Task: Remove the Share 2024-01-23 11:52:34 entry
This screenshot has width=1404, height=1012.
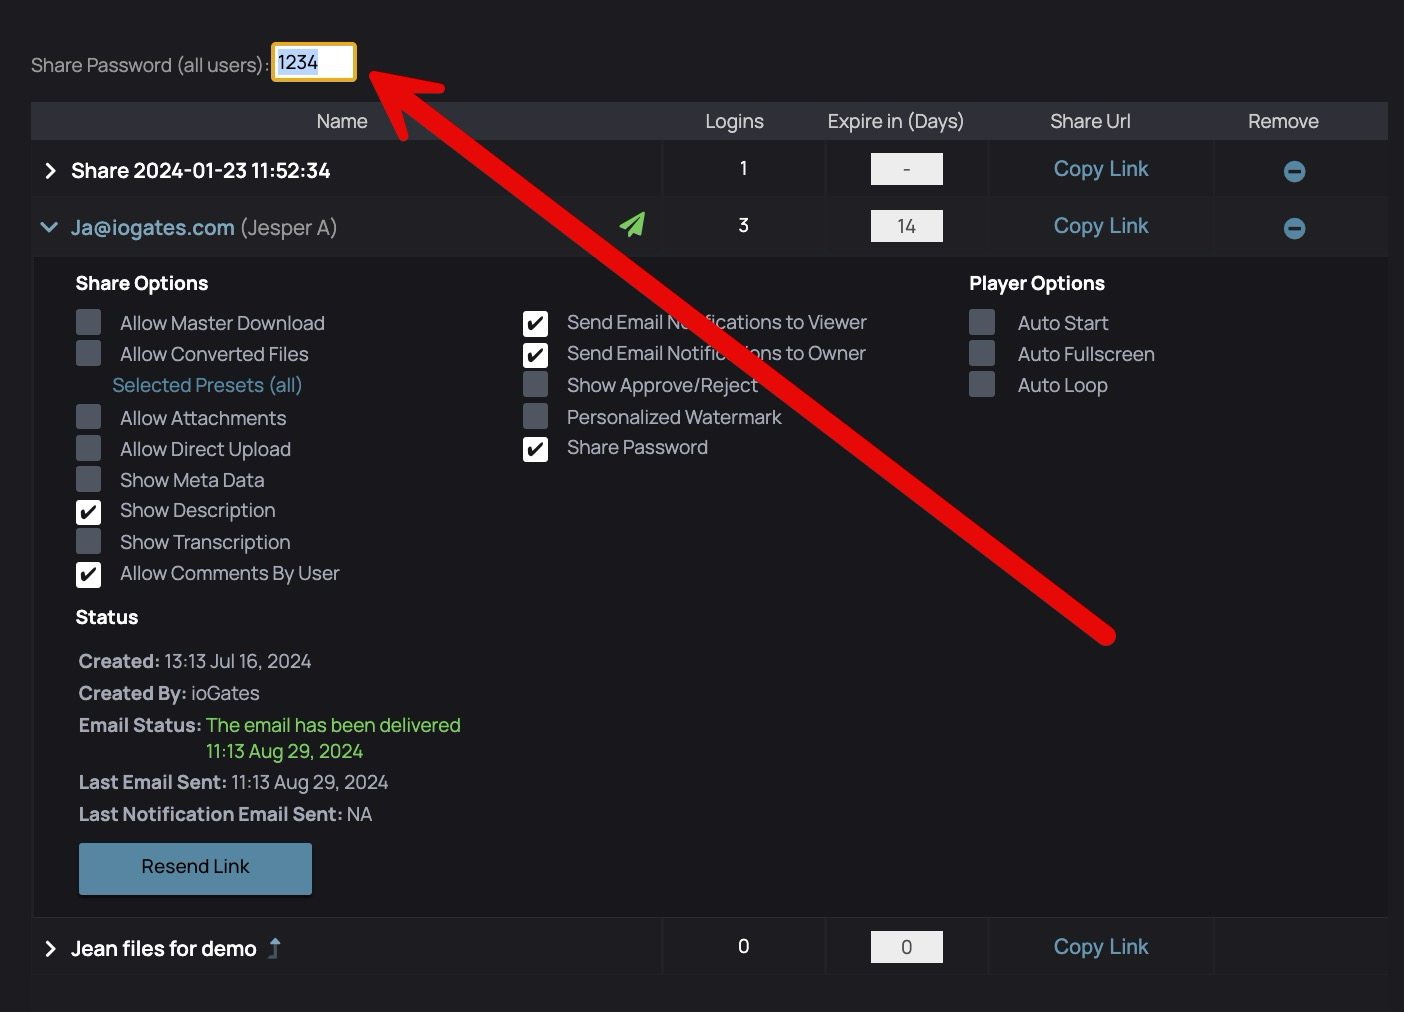Action: tap(1294, 171)
